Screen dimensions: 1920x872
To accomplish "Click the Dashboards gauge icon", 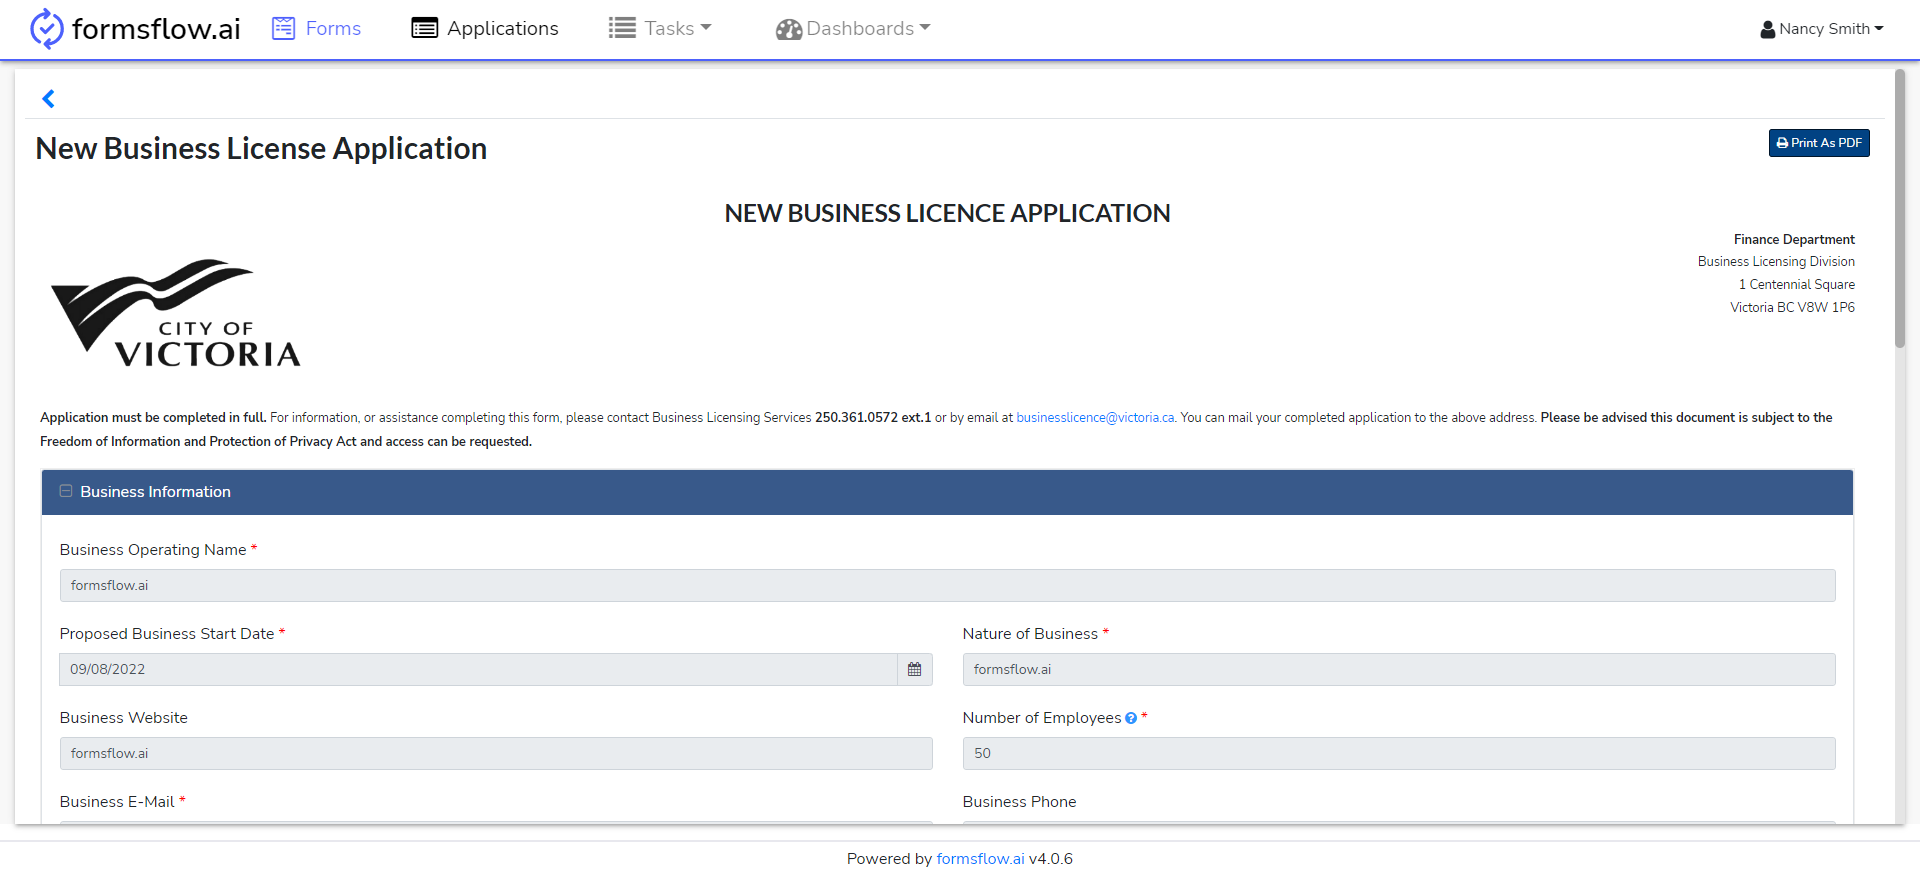I will click(788, 30).
